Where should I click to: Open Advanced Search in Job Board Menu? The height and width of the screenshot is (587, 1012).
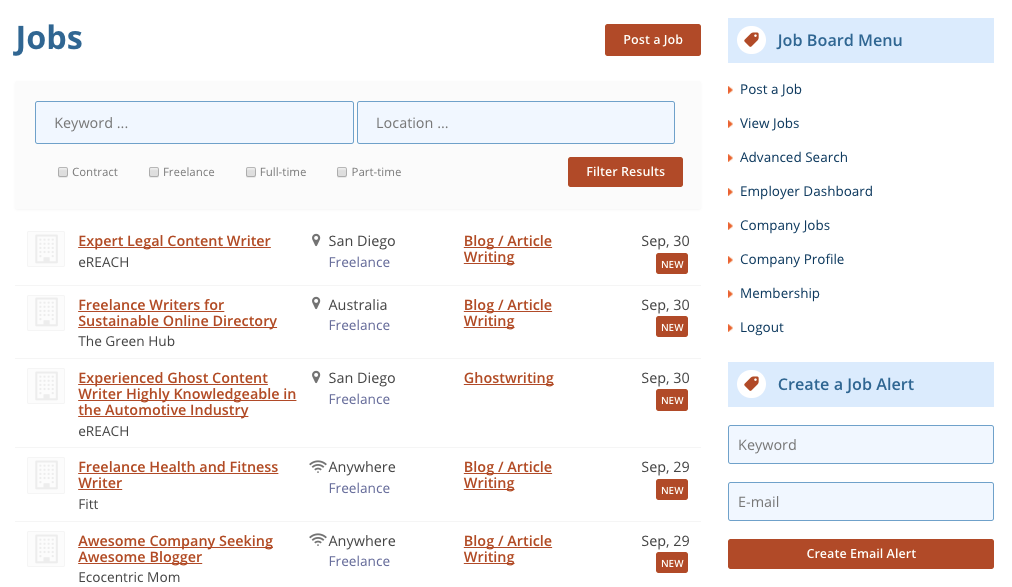793,157
